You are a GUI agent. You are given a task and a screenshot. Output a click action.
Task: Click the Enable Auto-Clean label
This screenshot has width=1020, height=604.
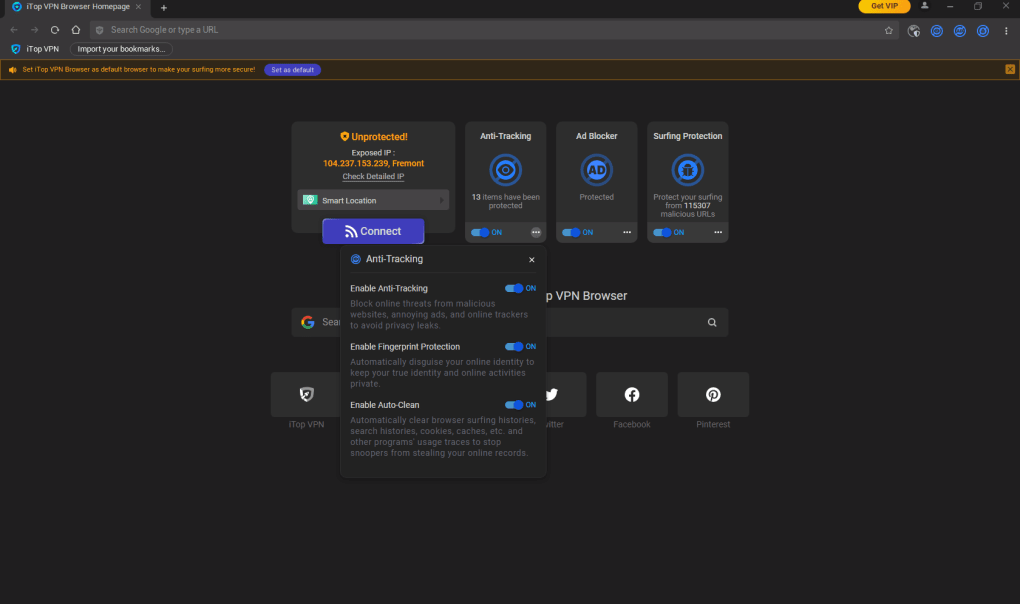pos(384,405)
